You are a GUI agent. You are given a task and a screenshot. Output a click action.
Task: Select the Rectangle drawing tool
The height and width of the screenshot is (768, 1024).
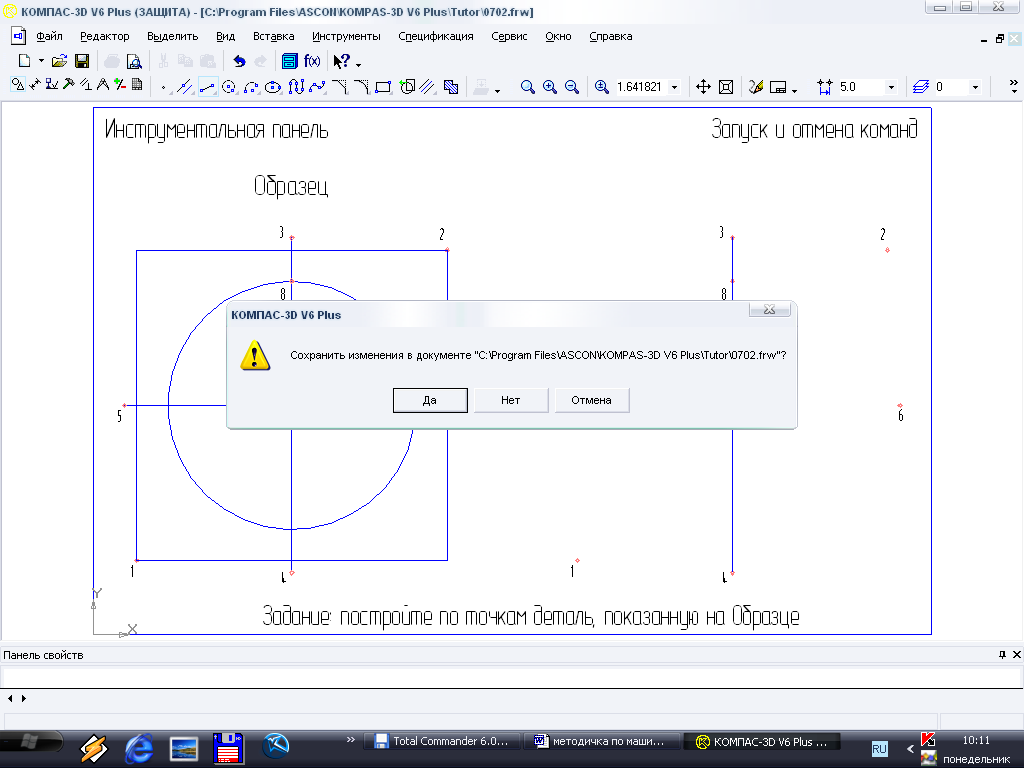(x=383, y=87)
